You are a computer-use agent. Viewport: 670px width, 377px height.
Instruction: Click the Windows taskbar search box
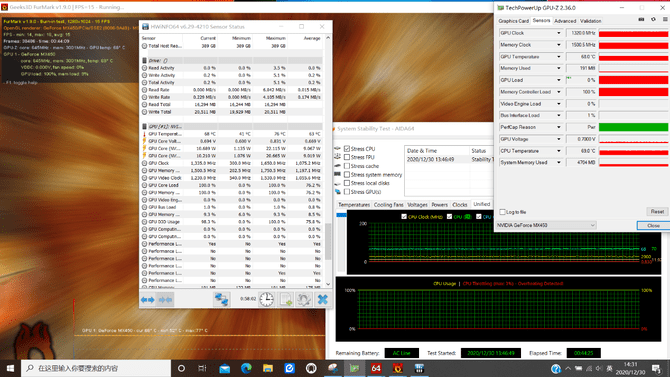click(x=96, y=368)
